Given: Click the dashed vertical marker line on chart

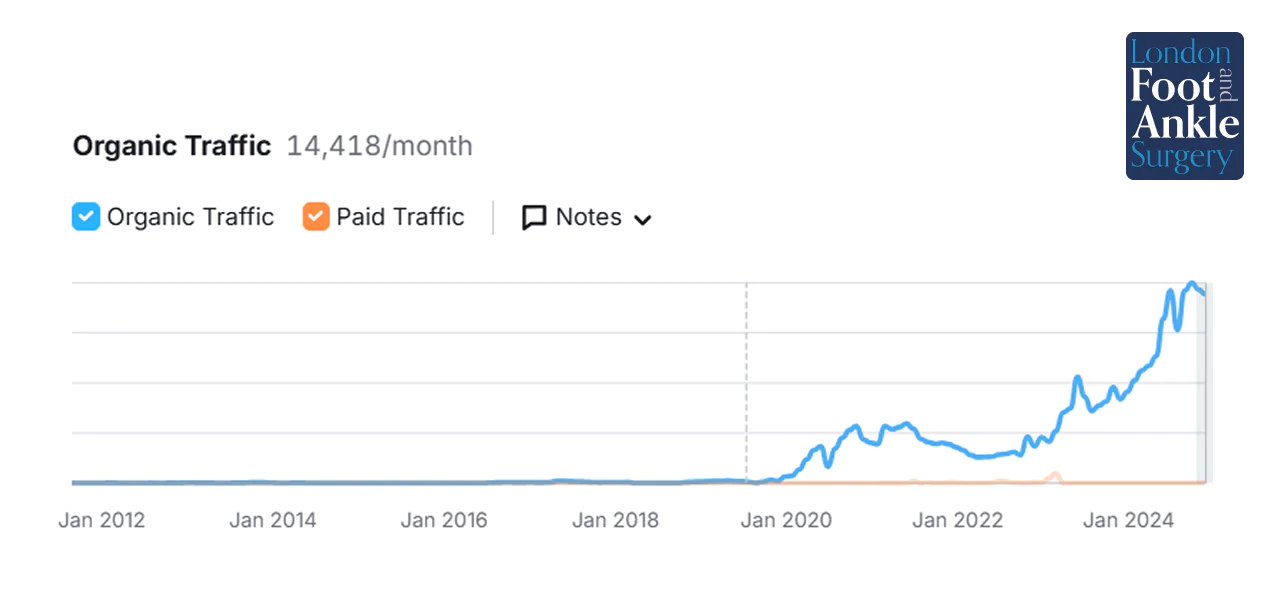Looking at the screenshot, I should [746, 380].
